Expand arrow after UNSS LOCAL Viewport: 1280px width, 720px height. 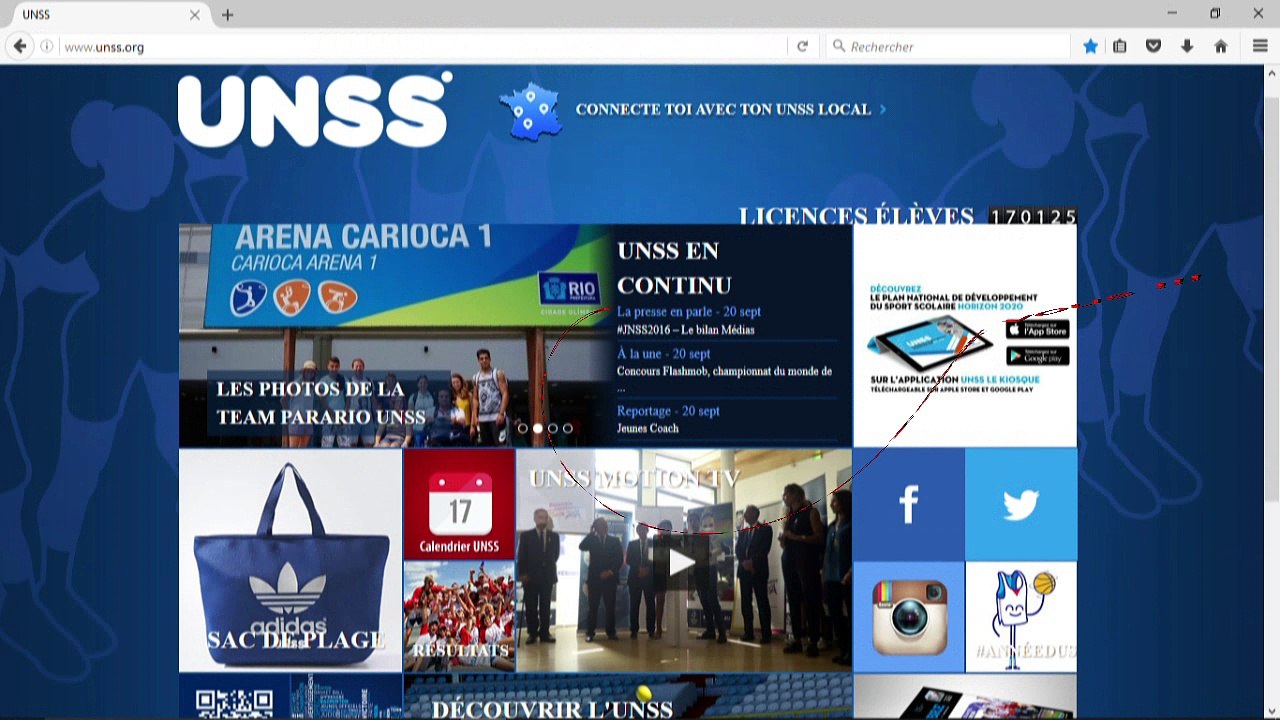point(883,110)
